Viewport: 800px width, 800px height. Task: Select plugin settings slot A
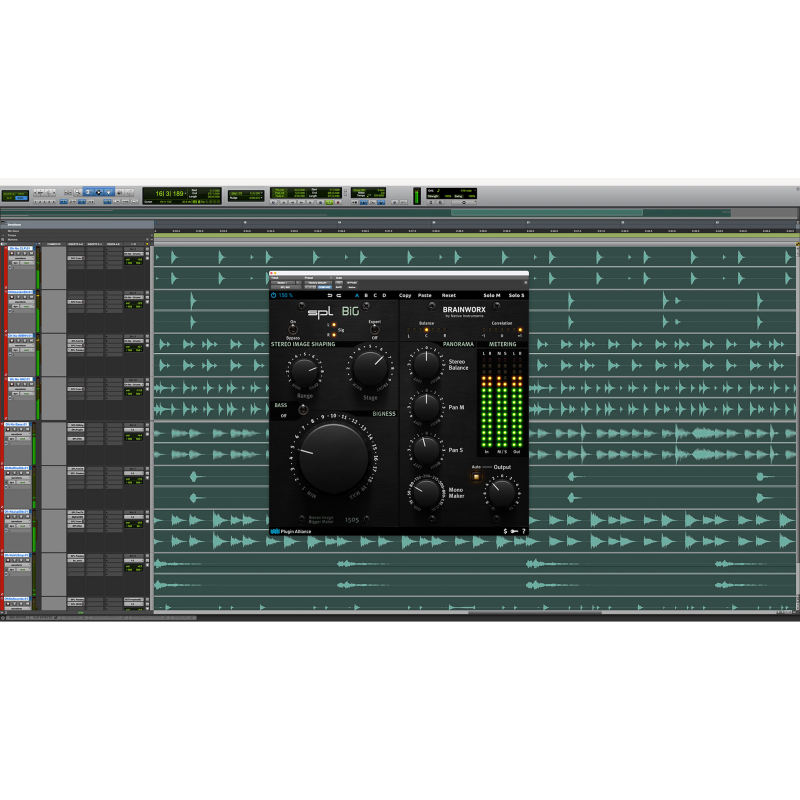click(357, 295)
